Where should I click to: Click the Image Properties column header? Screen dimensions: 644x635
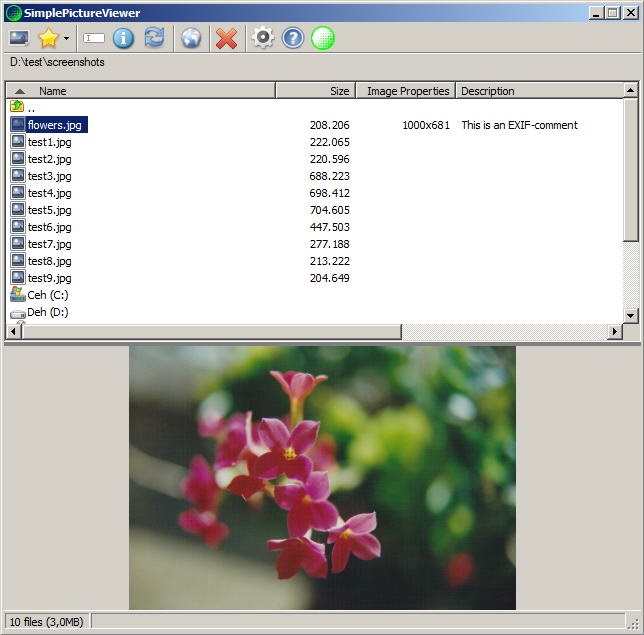click(407, 91)
